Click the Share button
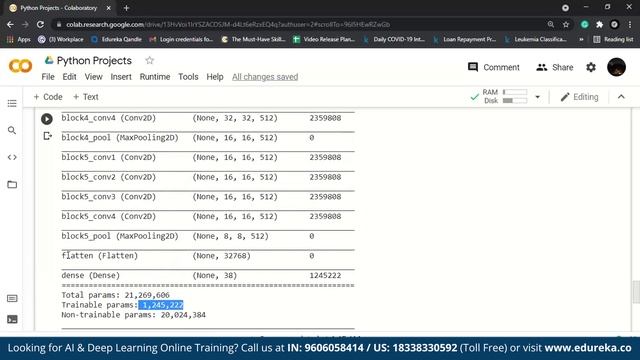This screenshot has height=360, width=640. click(x=554, y=67)
